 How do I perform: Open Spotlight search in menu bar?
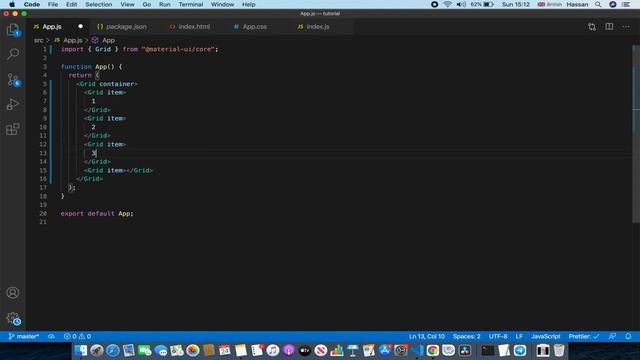point(598,4)
